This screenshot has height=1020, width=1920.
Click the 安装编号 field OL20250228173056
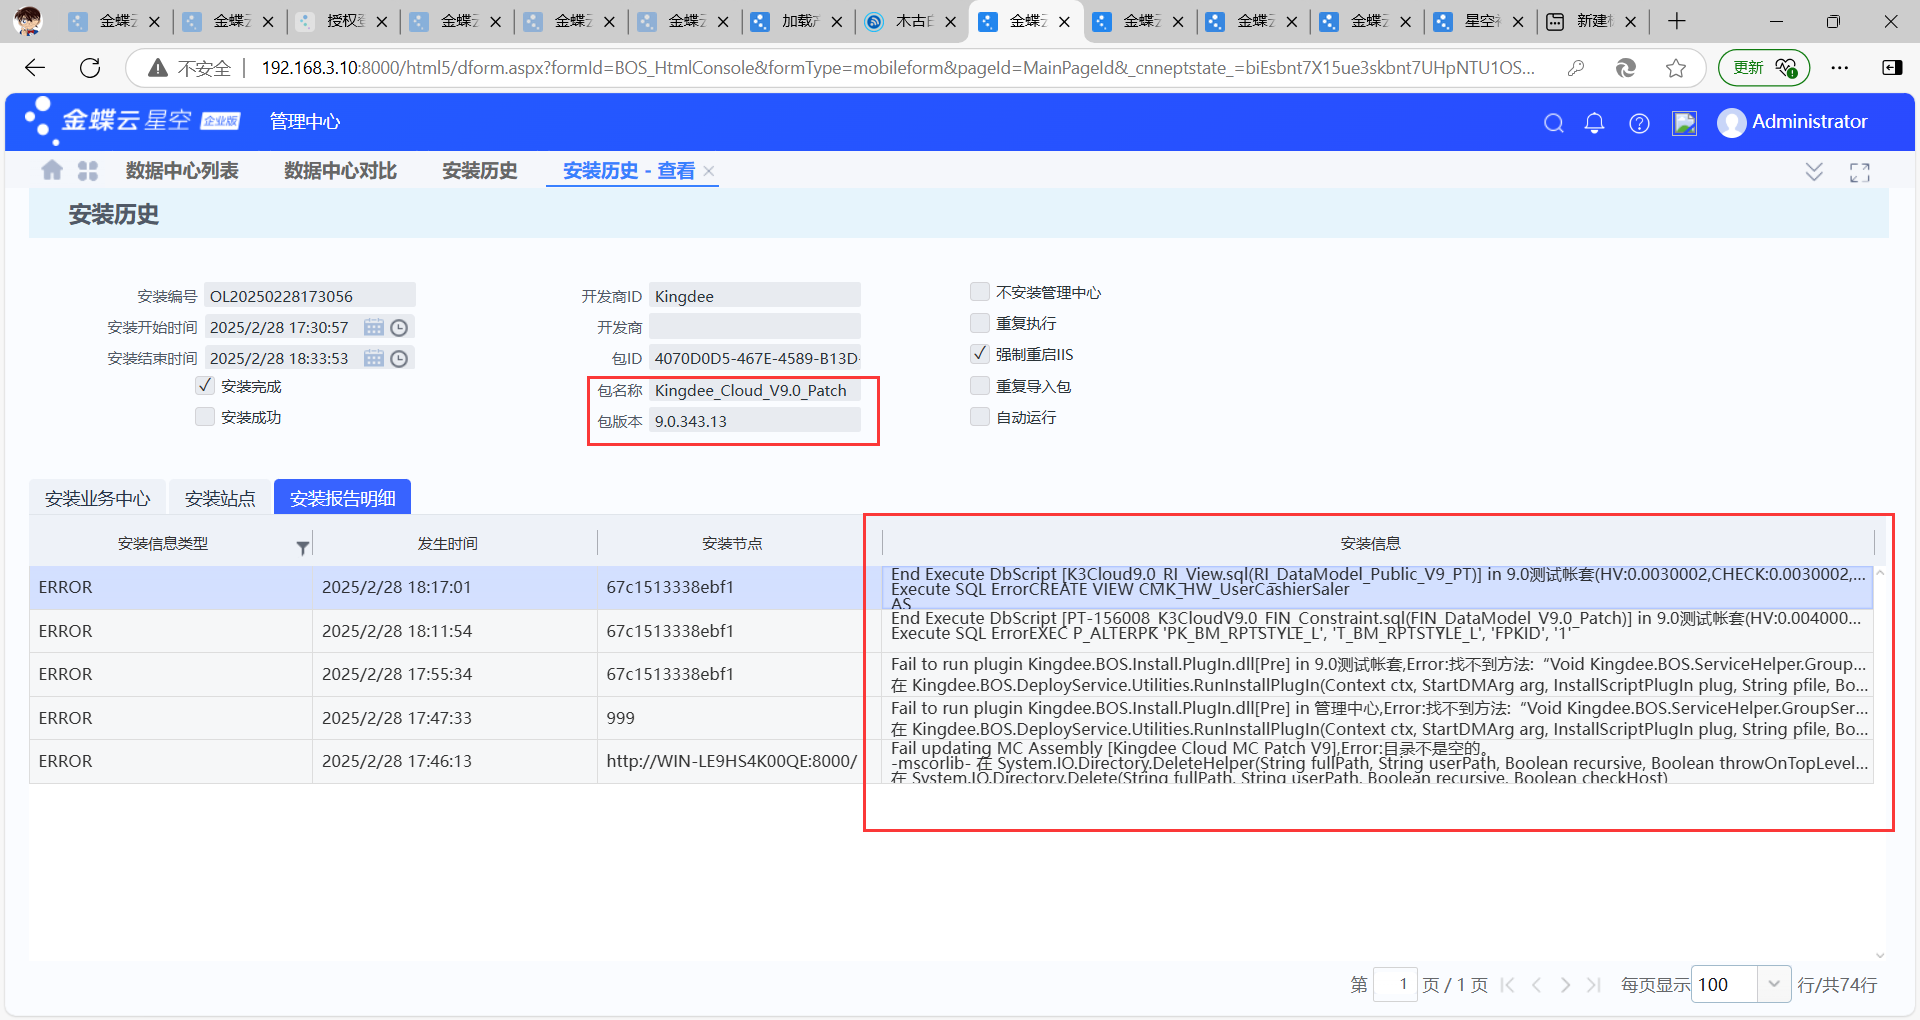(310, 296)
